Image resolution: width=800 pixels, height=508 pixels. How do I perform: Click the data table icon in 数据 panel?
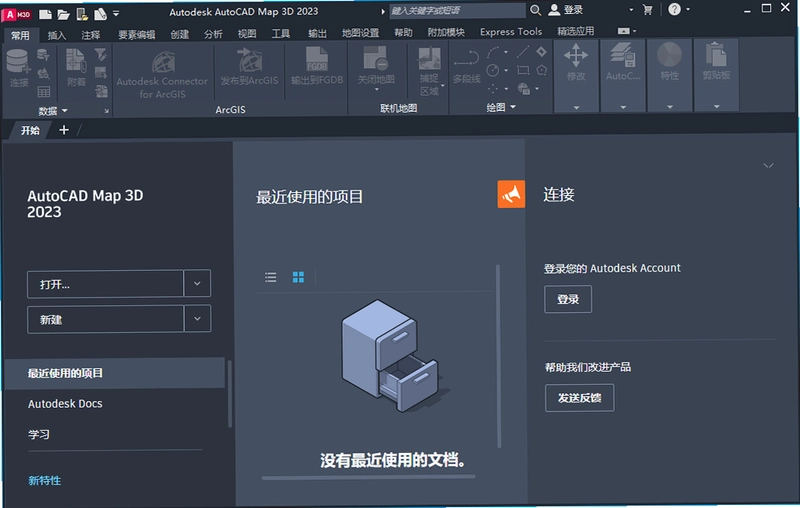(44, 92)
